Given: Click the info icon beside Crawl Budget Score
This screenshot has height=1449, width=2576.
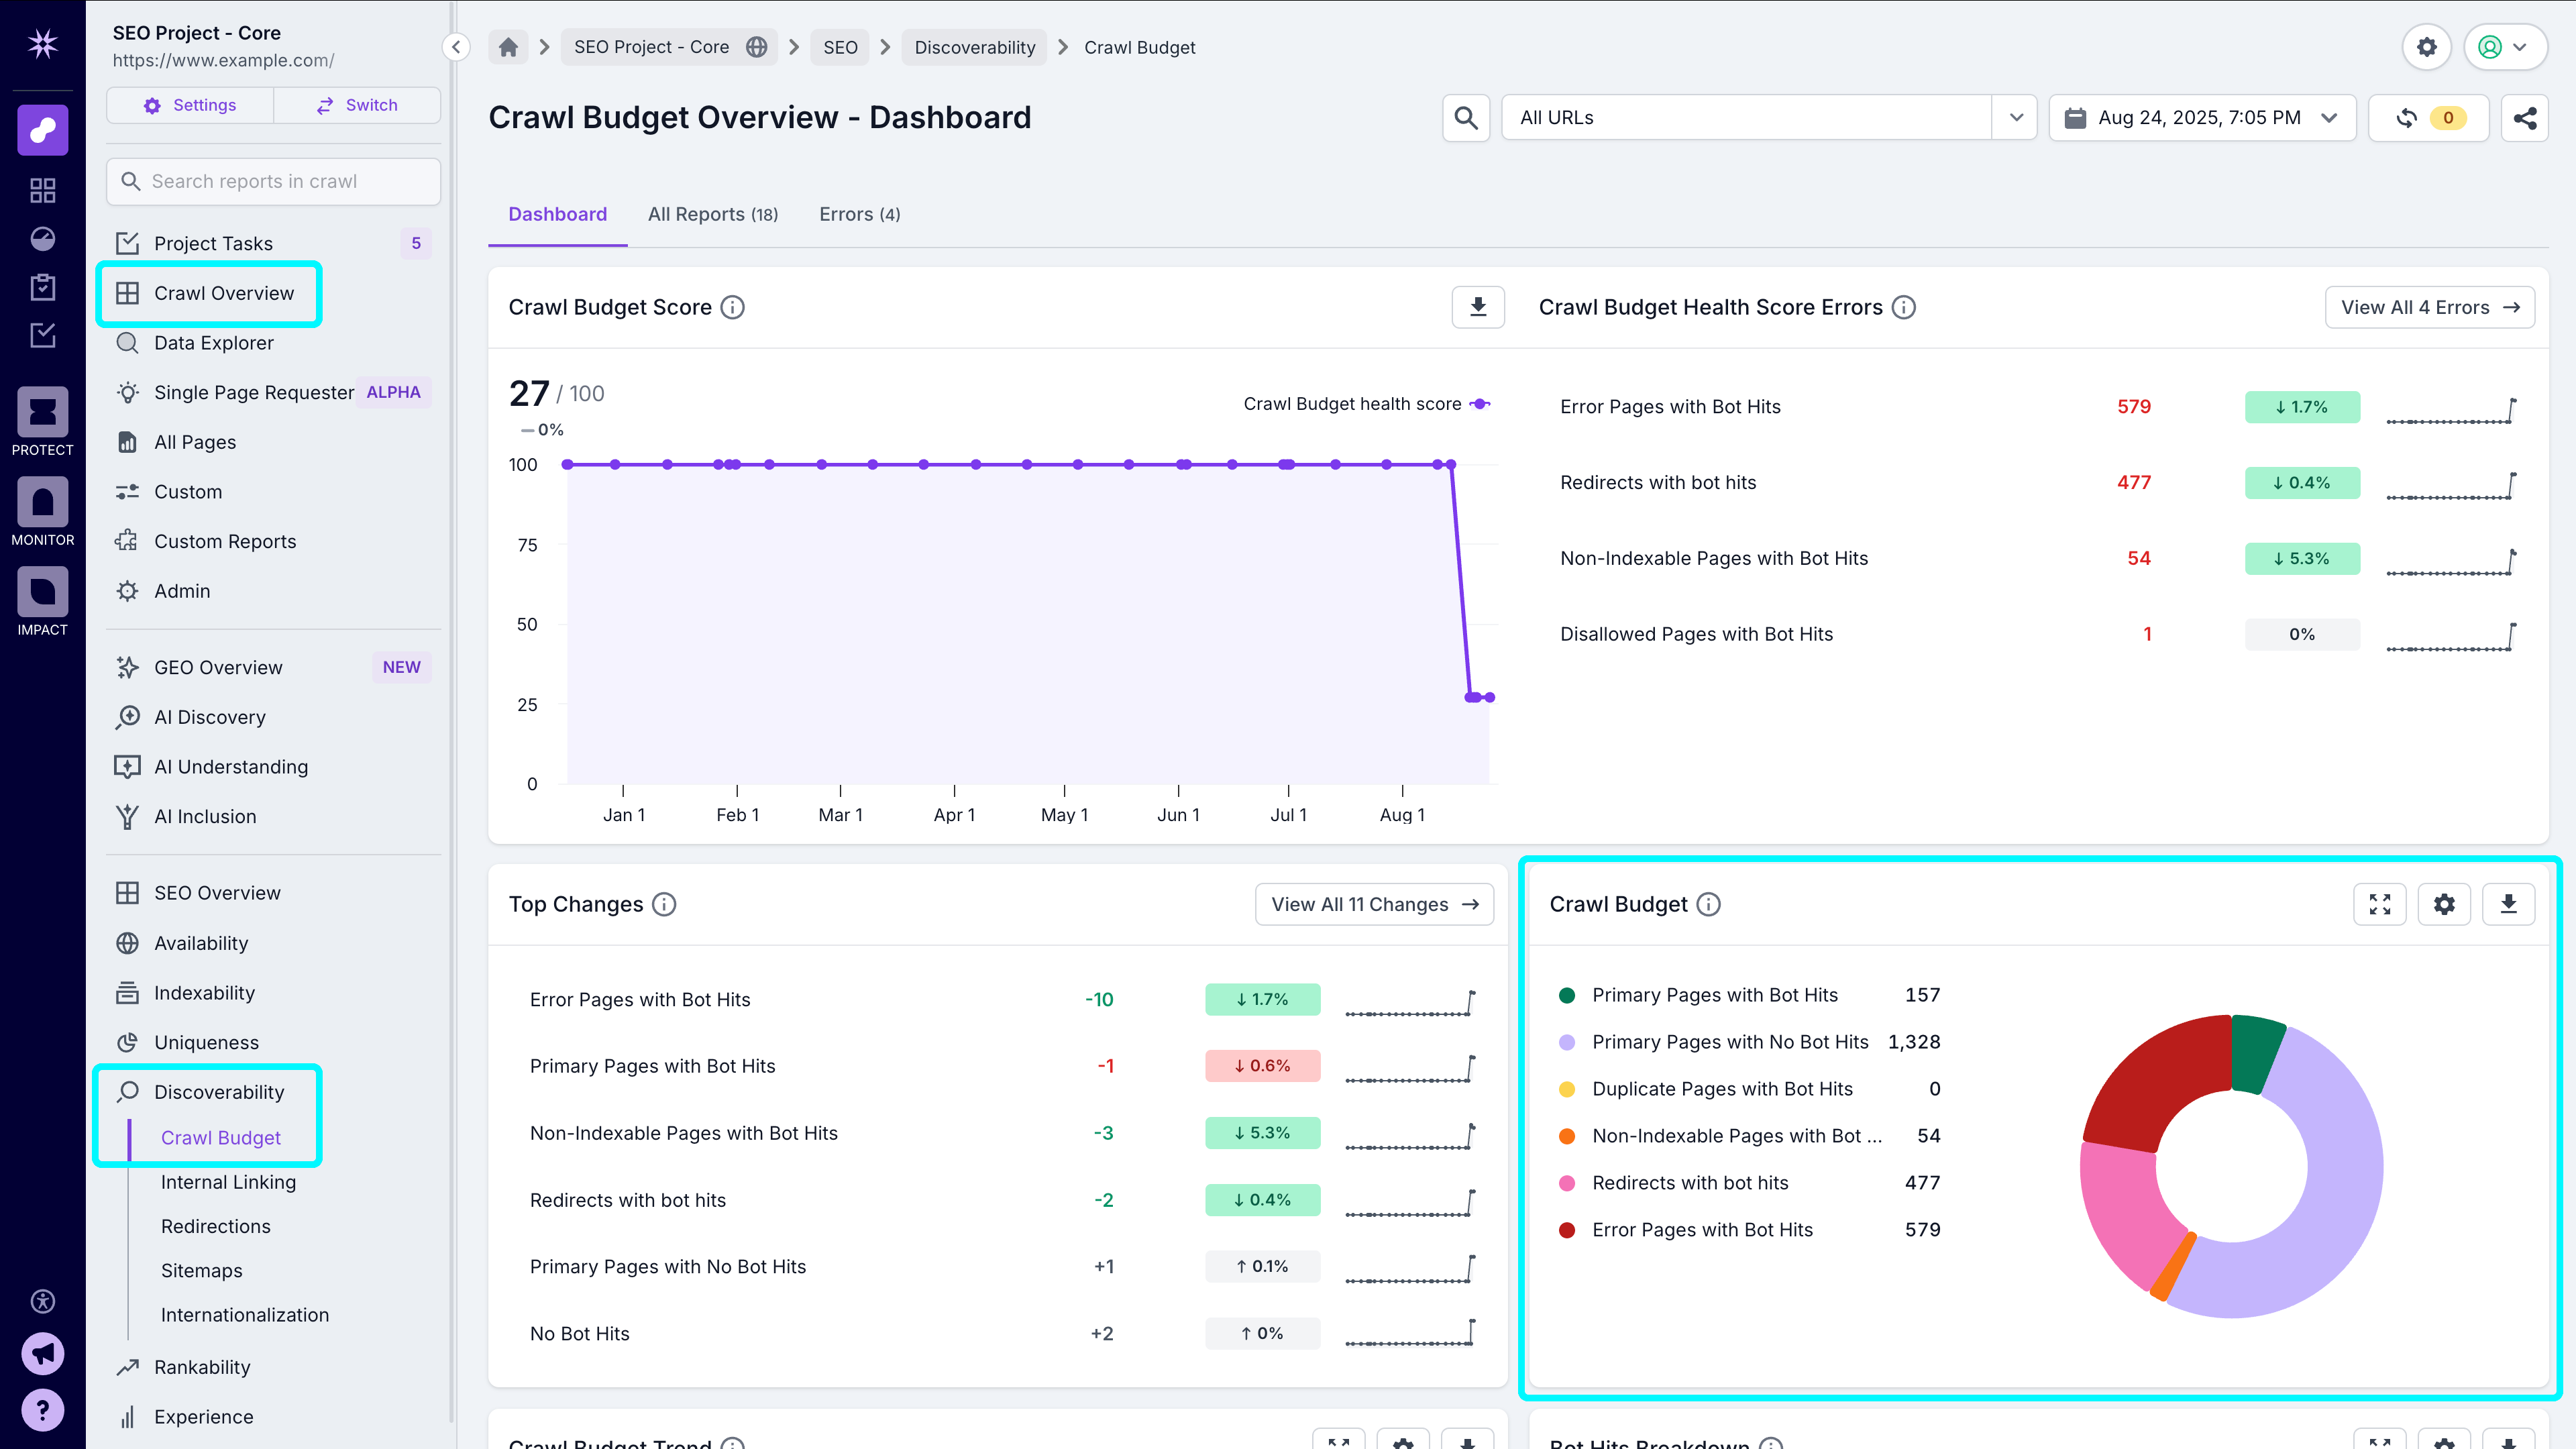Looking at the screenshot, I should [733, 307].
